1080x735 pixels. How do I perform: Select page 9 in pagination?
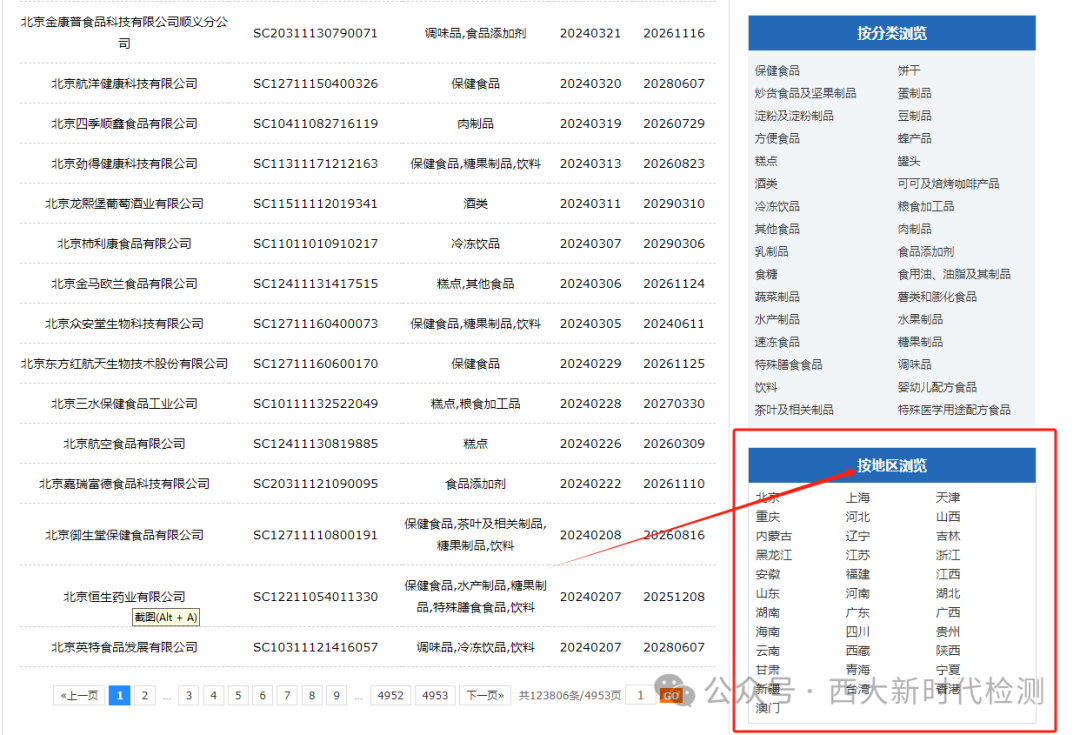point(337,696)
